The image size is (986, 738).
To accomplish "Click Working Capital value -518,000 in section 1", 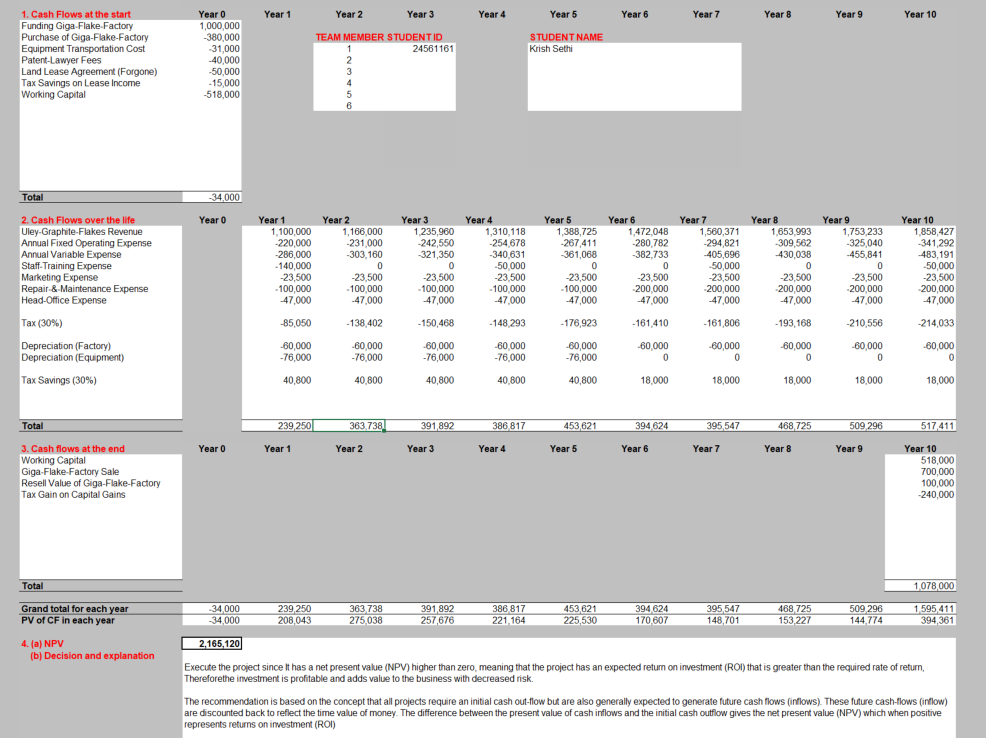I will click(222, 94).
